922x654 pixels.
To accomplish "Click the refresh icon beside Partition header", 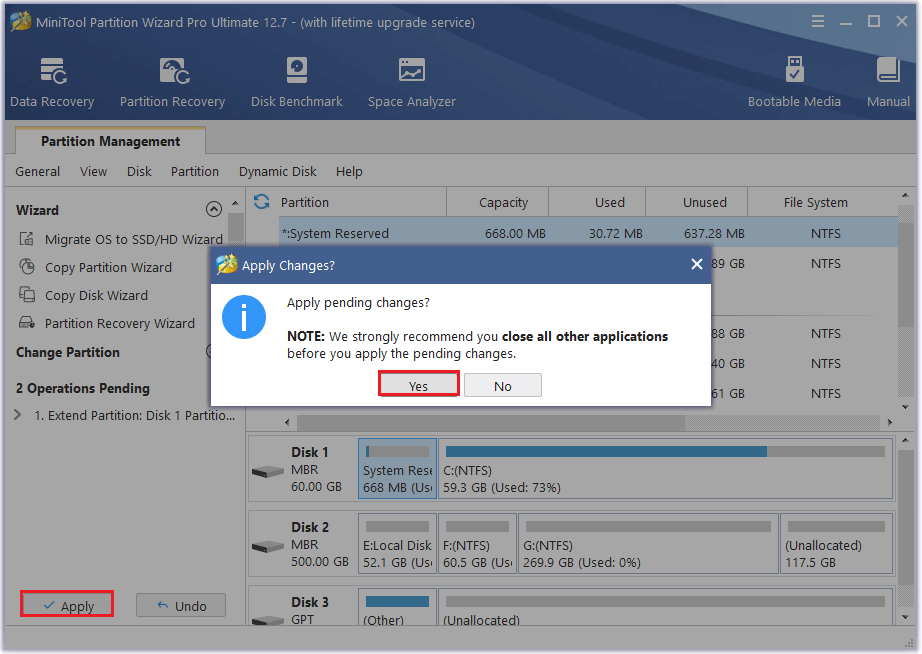I will [x=262, y=202].
